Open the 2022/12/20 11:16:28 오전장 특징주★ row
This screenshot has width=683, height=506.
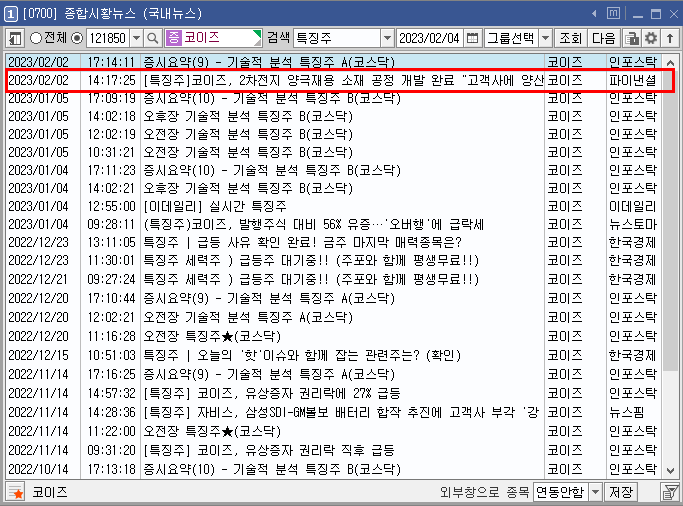333,336
